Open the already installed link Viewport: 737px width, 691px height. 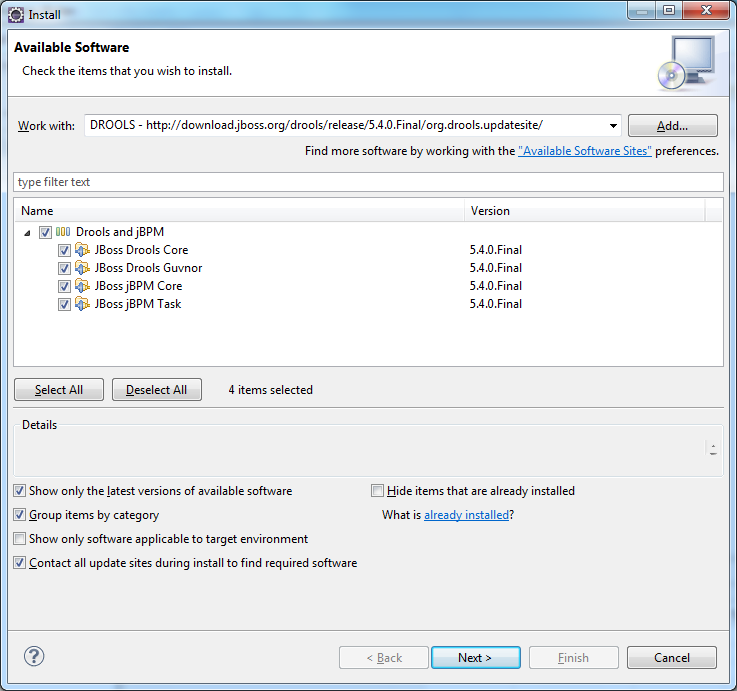[466, 515]
